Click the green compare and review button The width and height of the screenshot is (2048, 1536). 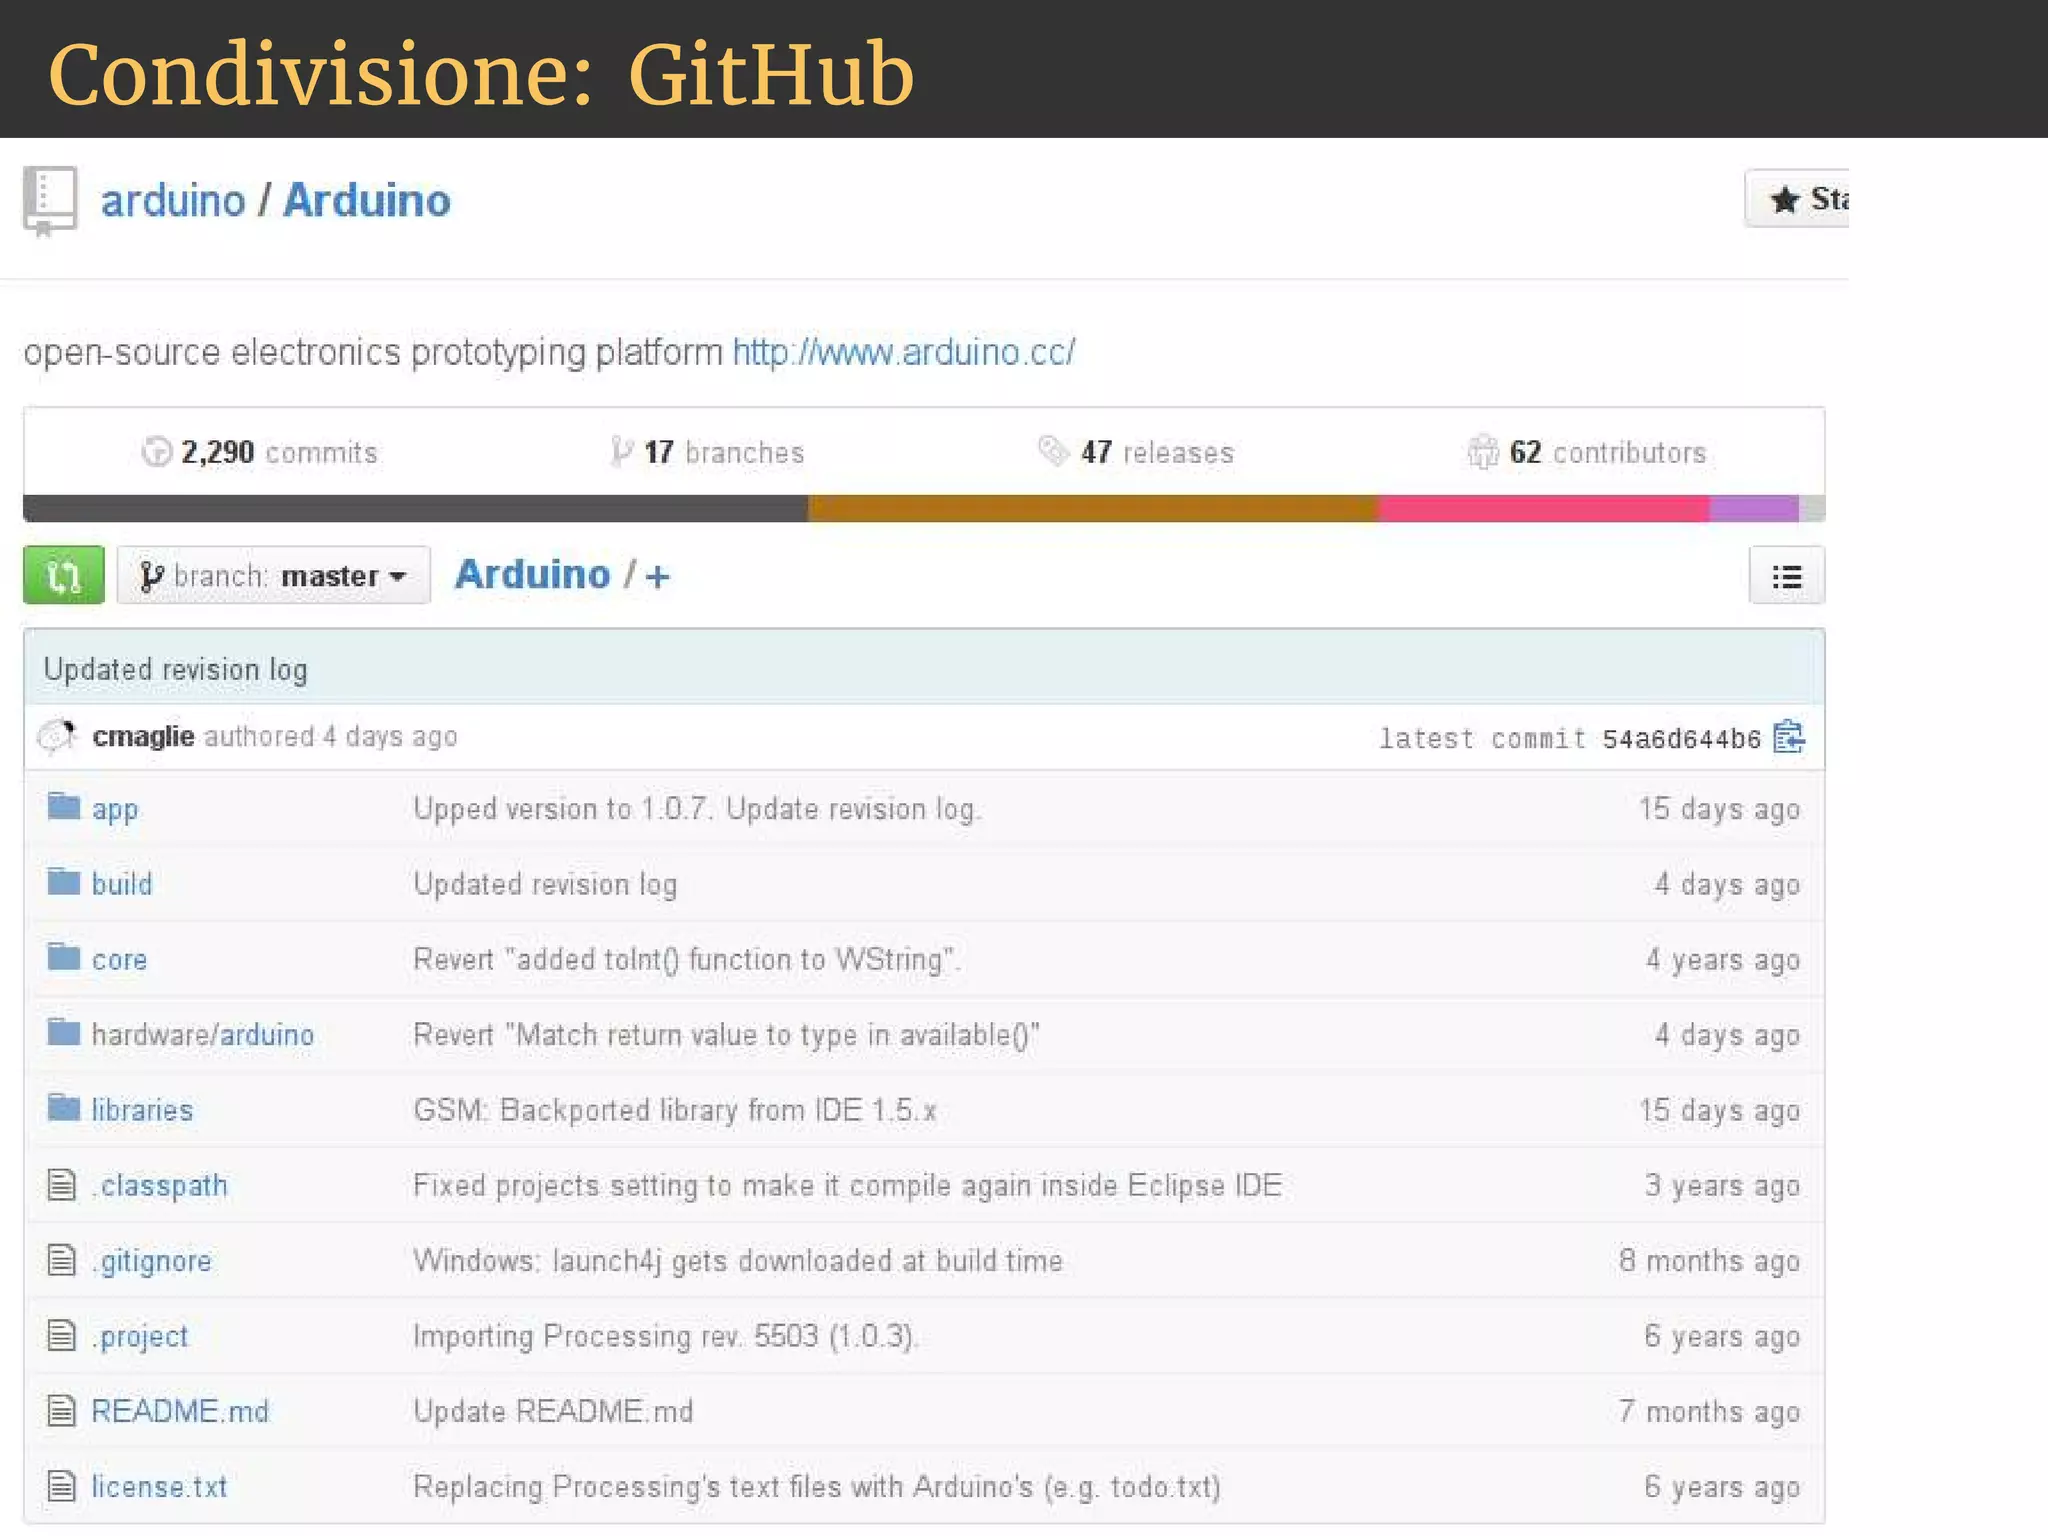[x=64, y=575]
